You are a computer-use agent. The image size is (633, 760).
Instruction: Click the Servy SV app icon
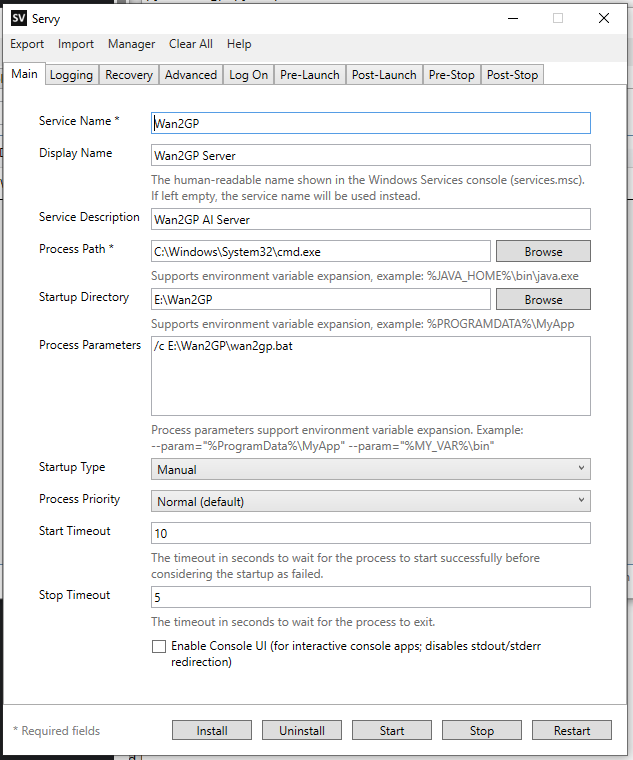(x=18, y=18)
